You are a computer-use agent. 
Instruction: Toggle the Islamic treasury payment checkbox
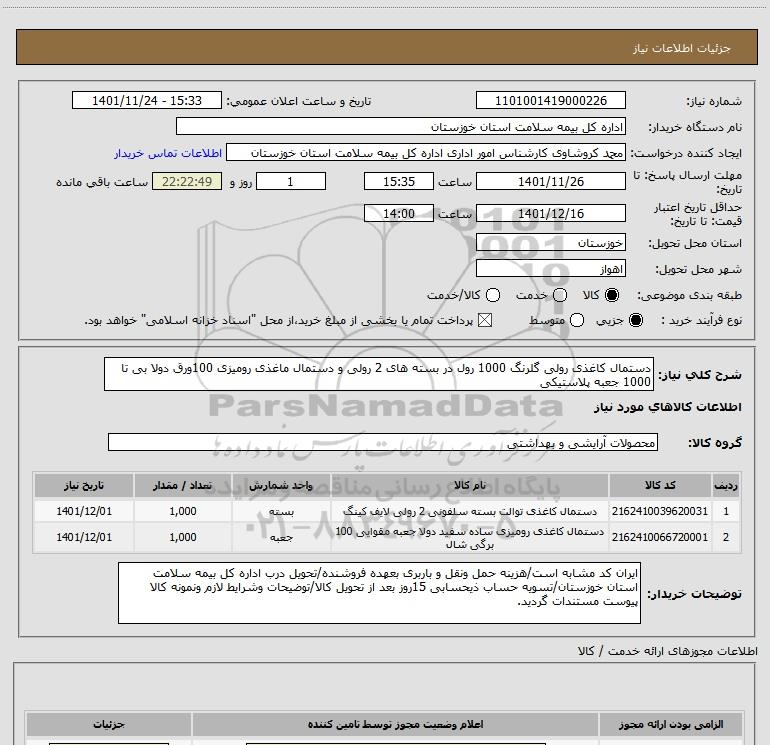(x=485, y=321)
